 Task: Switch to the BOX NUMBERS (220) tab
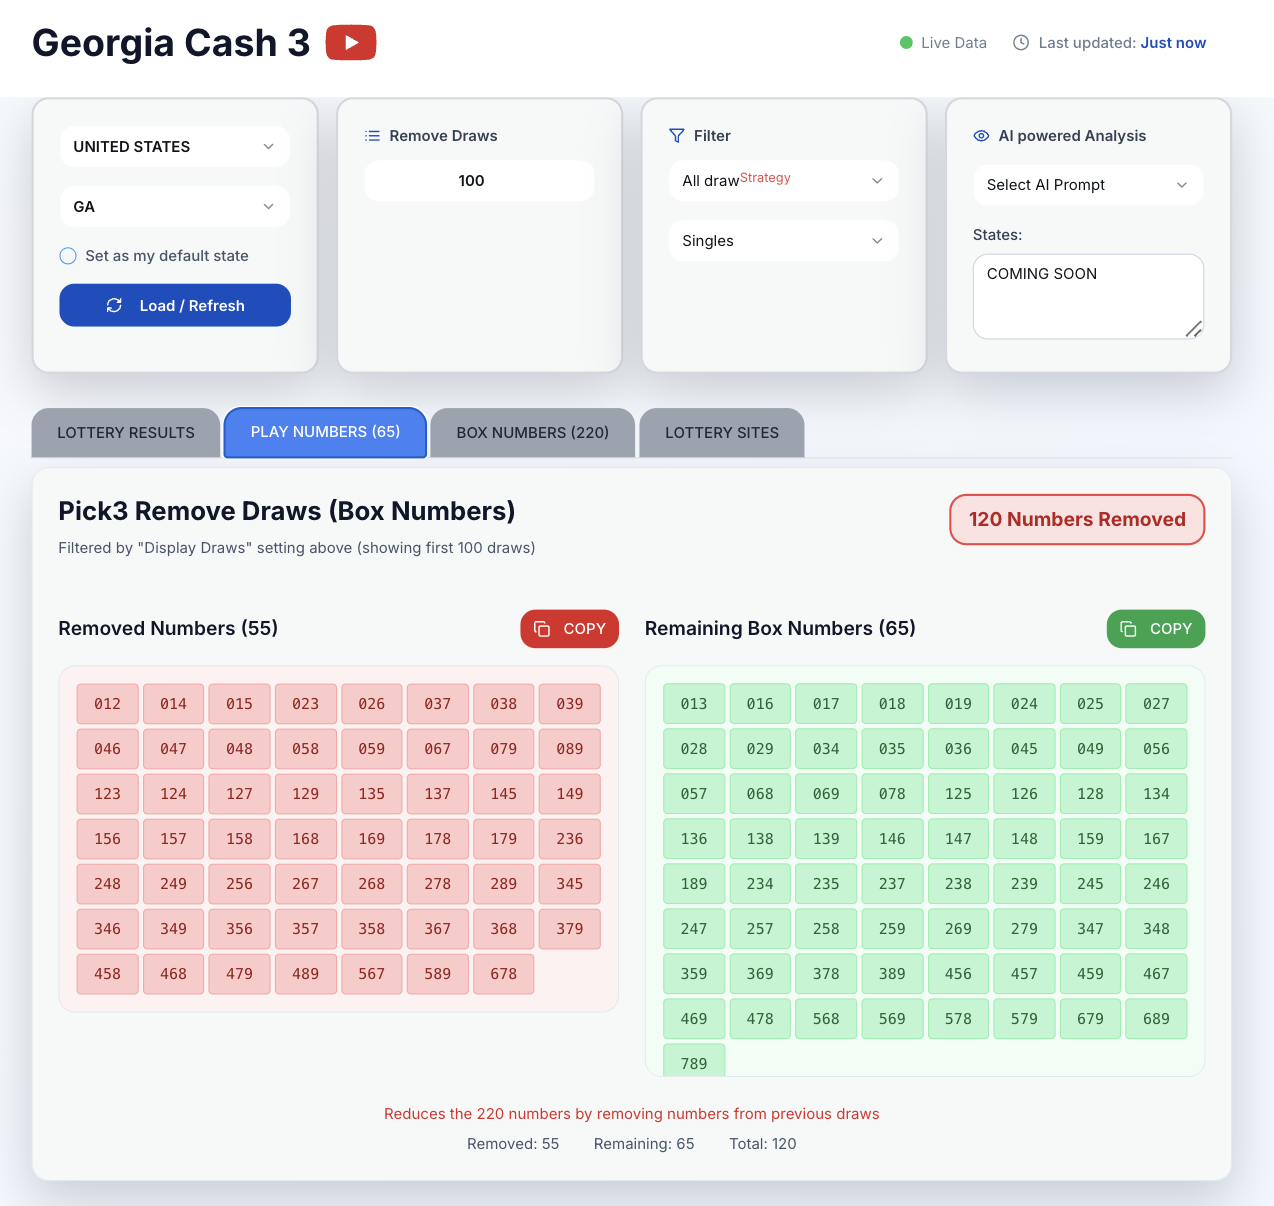(533, 433)
